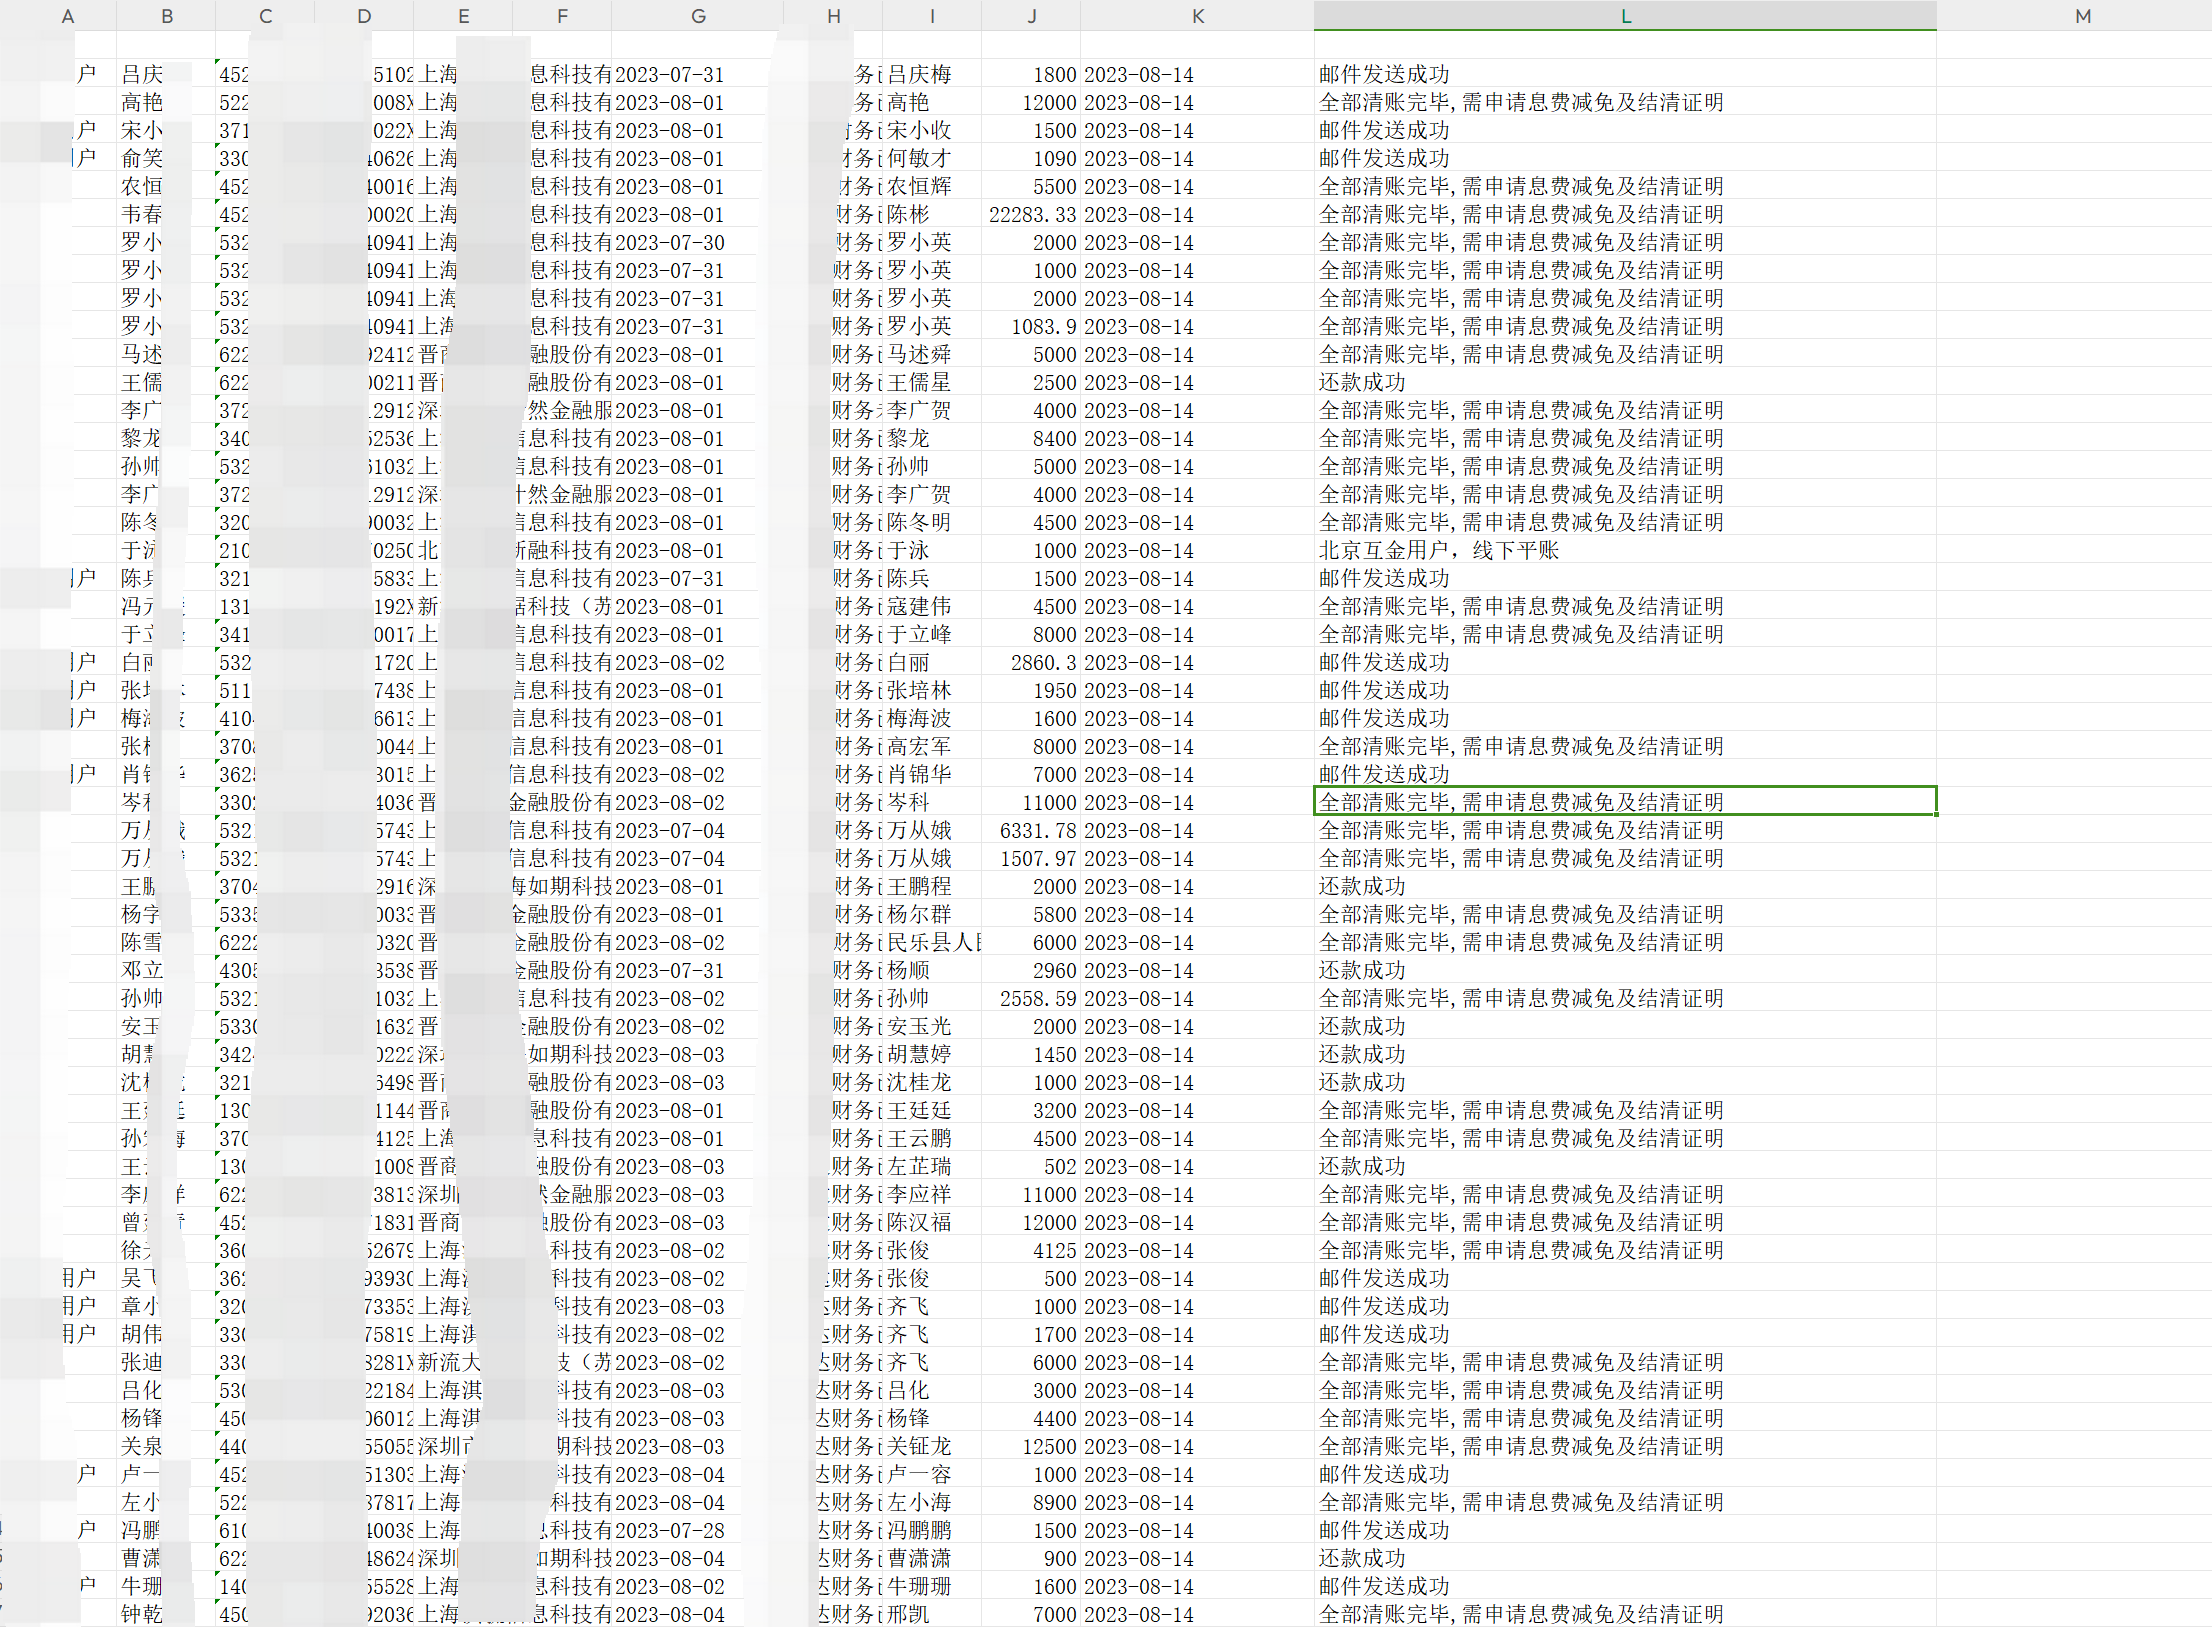Click the name cell 沈桂龙
This screenshot has height=1627, width=2212.
(x=932, y=1083)
